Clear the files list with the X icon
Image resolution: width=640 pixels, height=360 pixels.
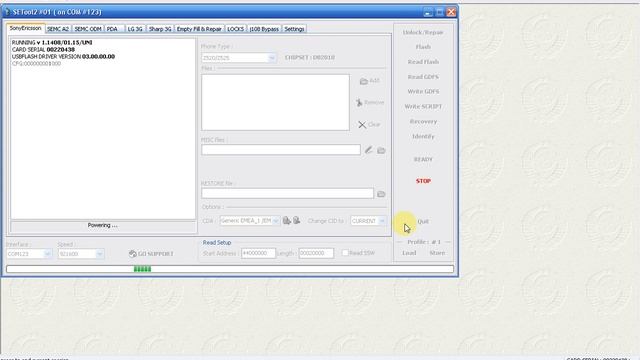coord(362,124)
